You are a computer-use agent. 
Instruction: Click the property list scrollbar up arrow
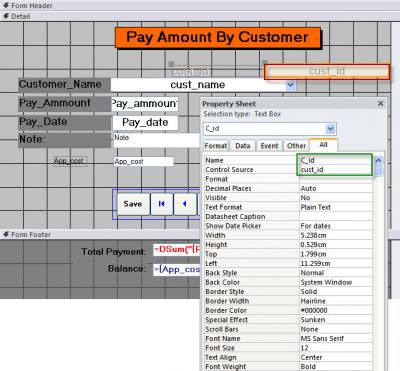tap(378, 161)
